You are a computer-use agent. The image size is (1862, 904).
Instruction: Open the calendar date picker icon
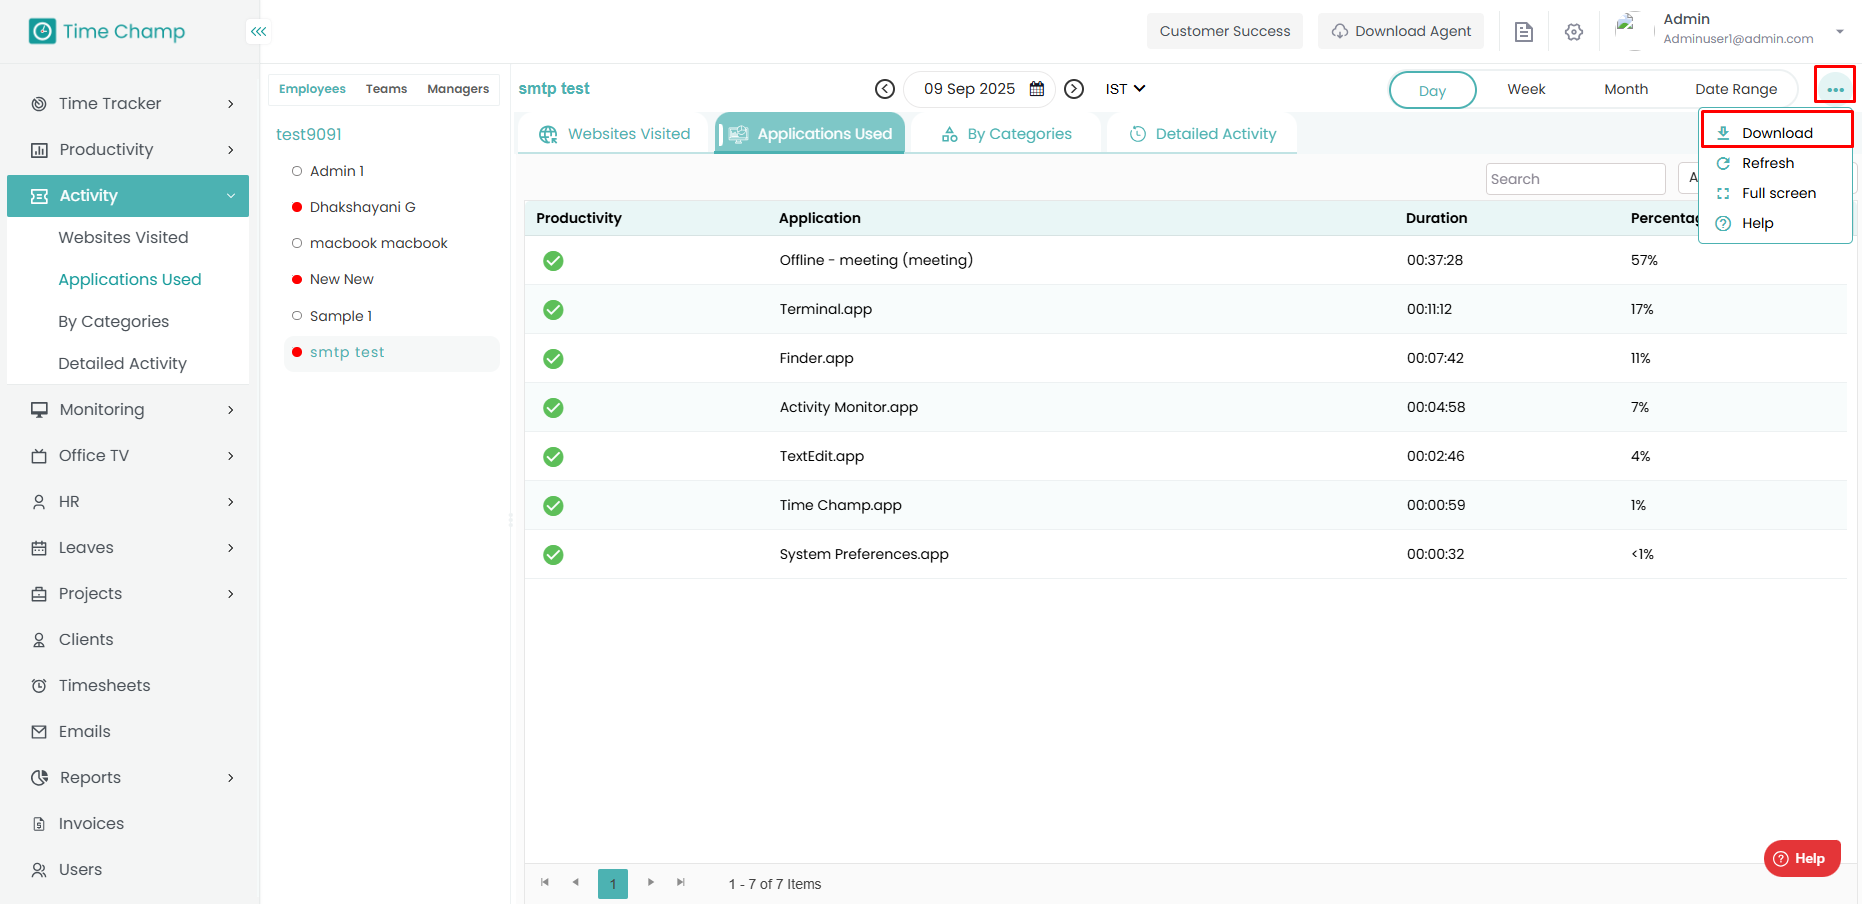pos(1037,89)
